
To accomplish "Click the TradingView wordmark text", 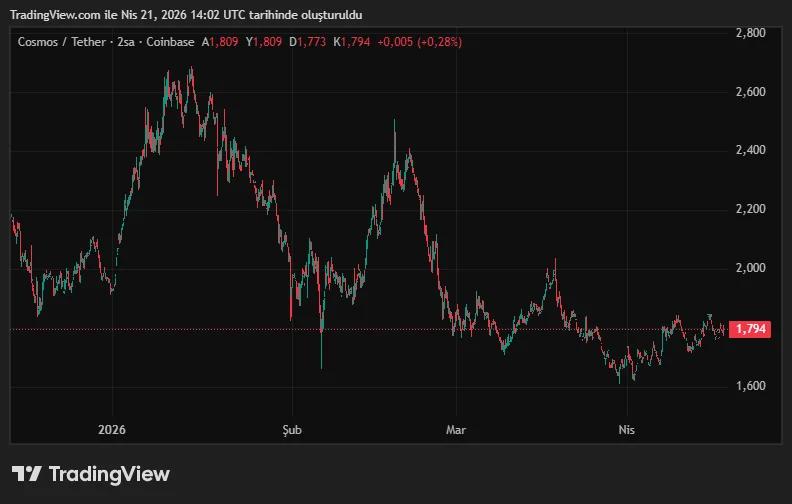I will point(109,474).
